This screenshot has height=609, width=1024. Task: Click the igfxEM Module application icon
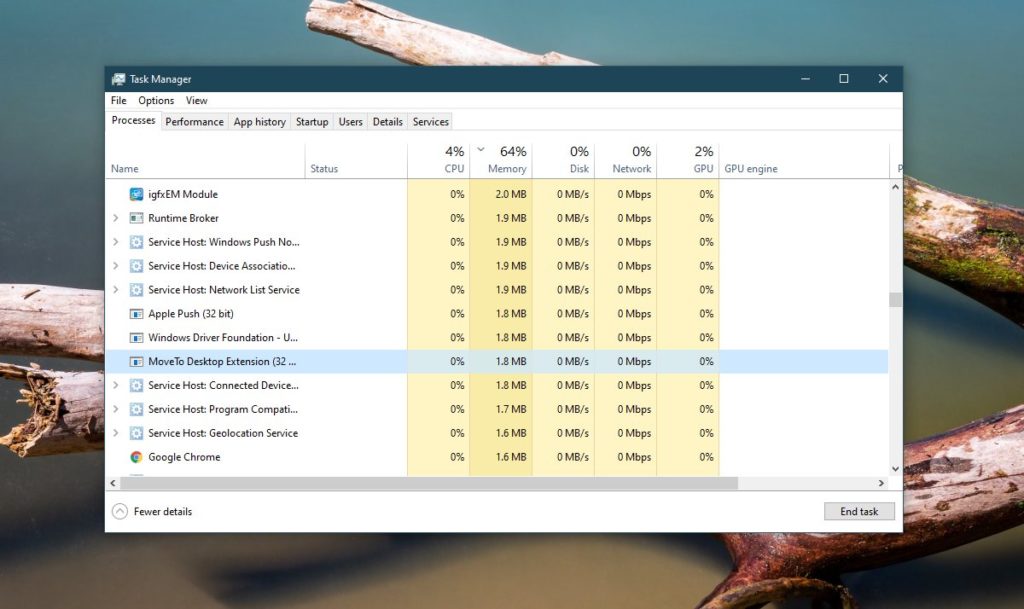135,194
